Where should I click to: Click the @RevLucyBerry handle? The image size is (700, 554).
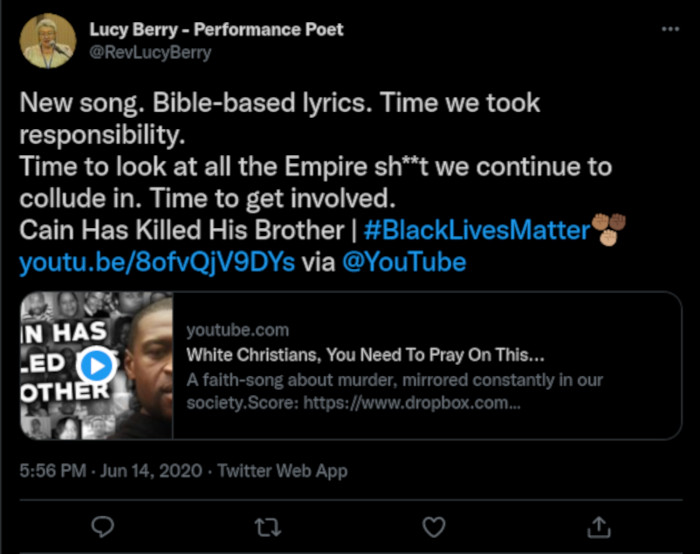(x=150, y=52)
